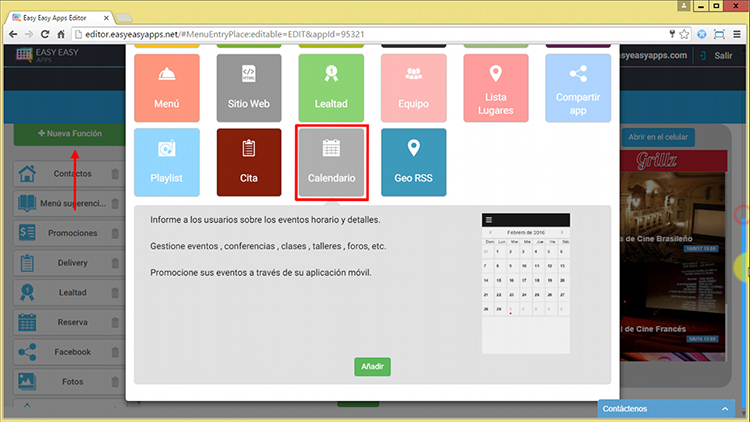
Task: Delete the Delivery entry trash icon
Action: (x=115, y=263)
